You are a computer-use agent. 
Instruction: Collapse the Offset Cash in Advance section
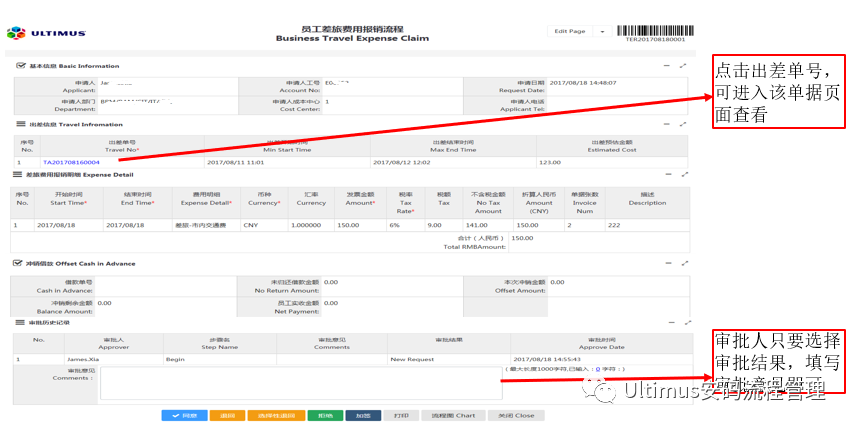tap(669, 263)
